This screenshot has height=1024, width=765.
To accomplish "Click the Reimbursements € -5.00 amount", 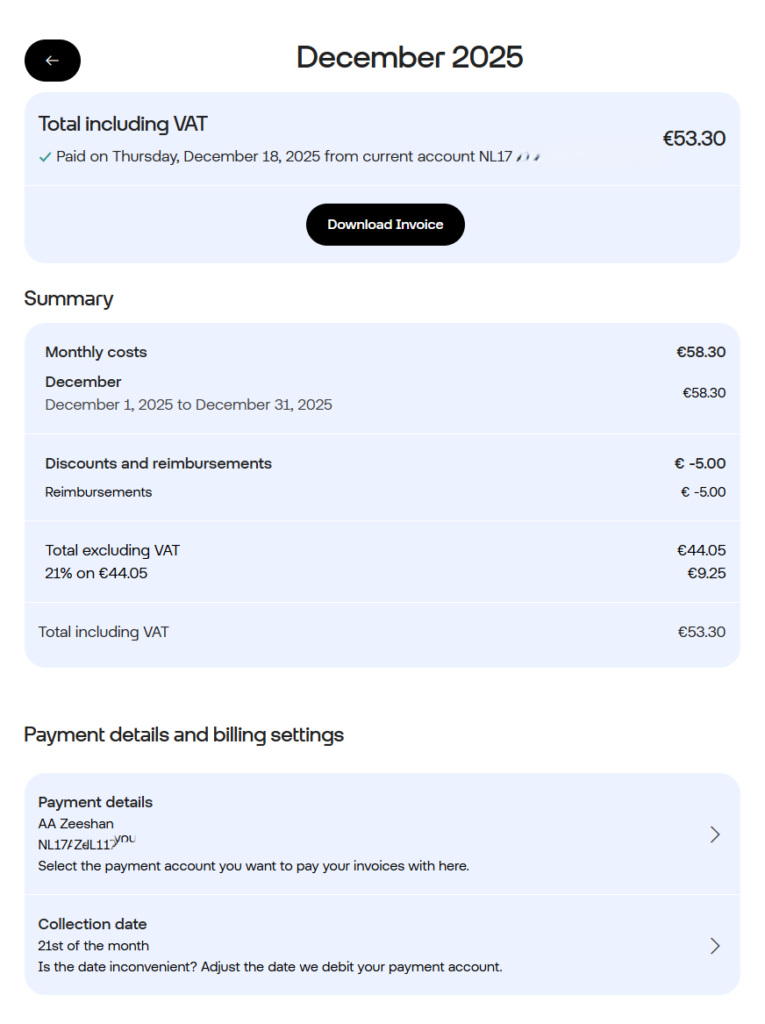I will pos(703,492).
